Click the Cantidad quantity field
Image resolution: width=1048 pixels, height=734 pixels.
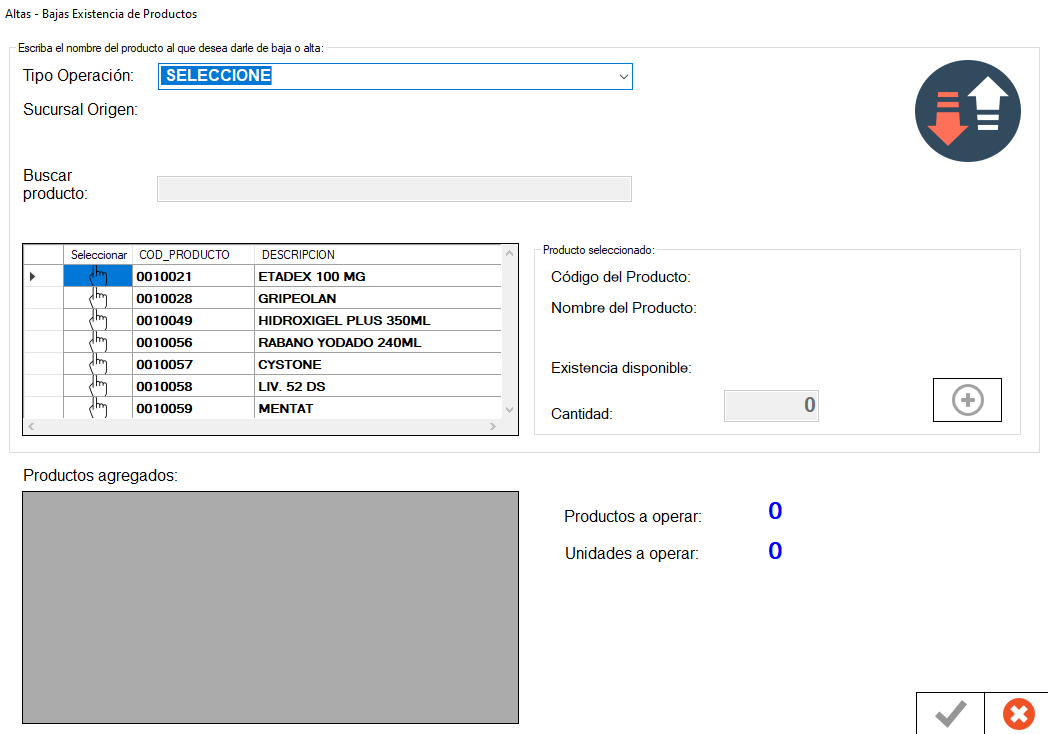click(771, 405)
